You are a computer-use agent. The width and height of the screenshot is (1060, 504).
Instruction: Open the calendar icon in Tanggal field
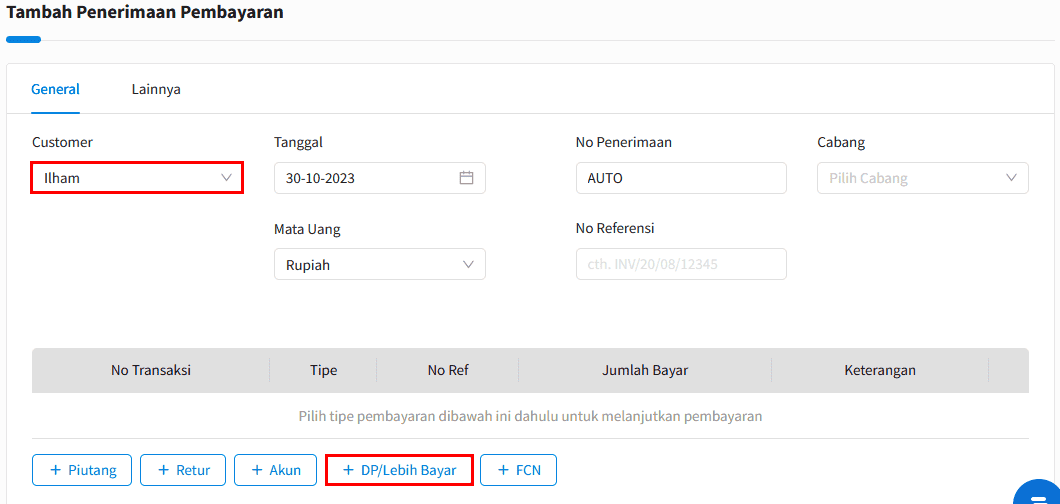[466, 178]
